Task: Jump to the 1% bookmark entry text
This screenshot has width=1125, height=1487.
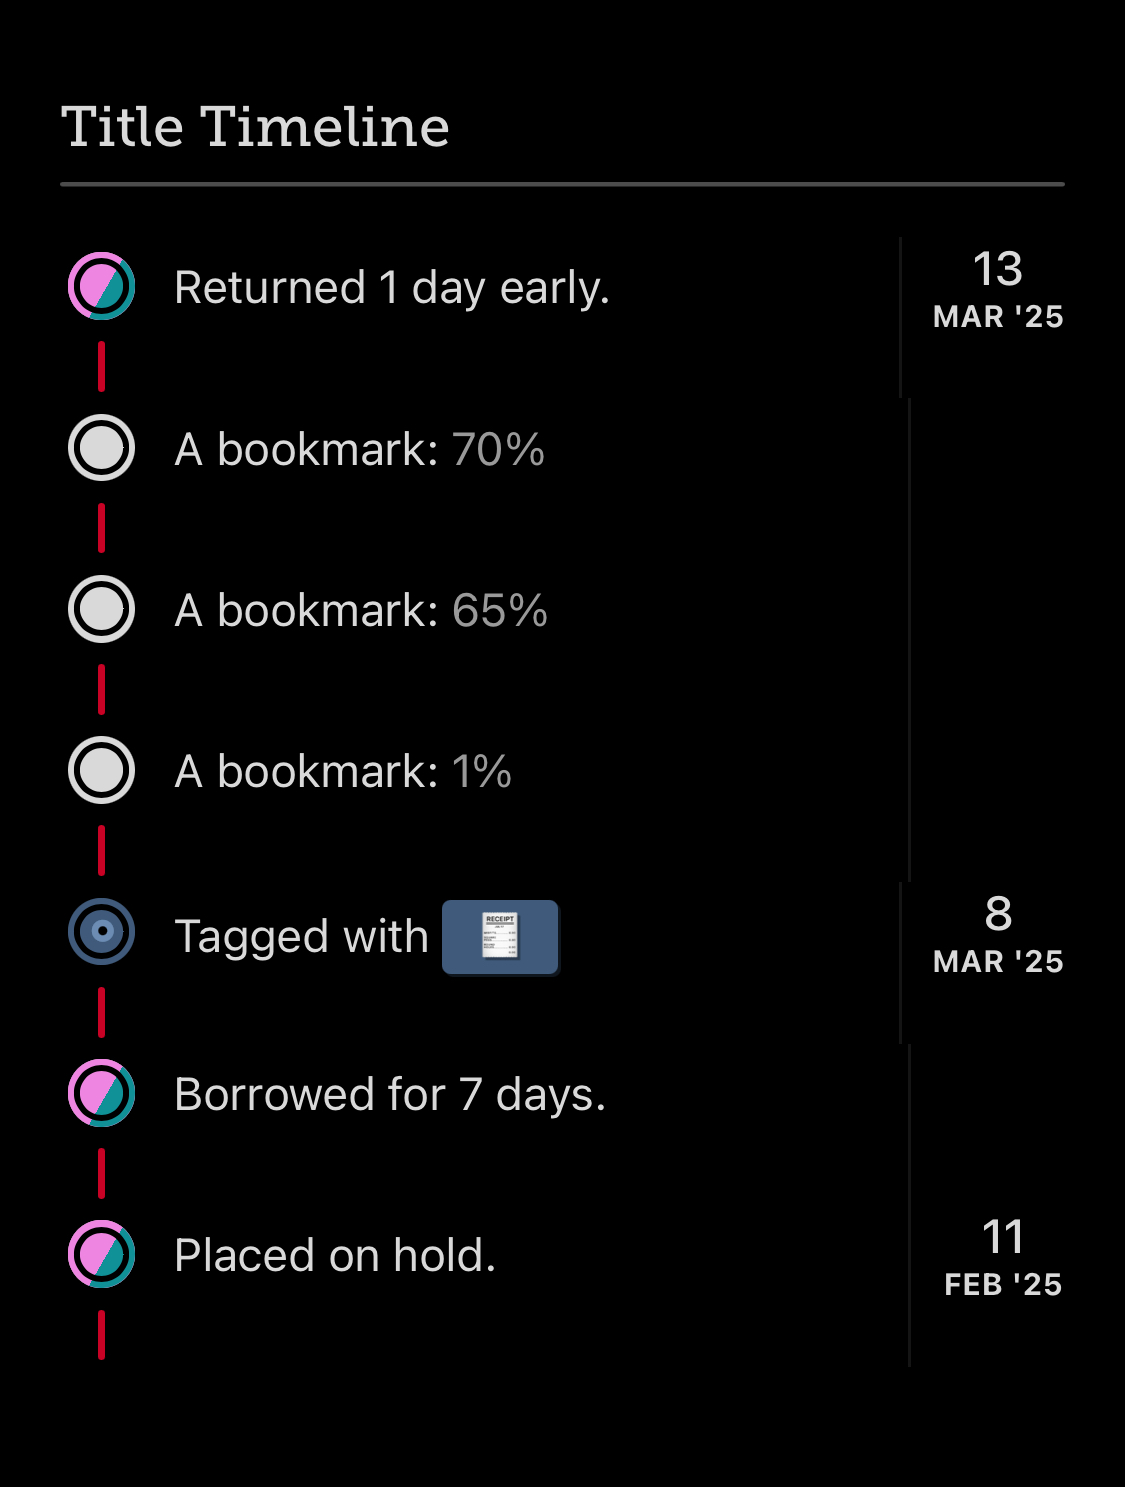Action: pyautogui.click(x=342, y=772)
